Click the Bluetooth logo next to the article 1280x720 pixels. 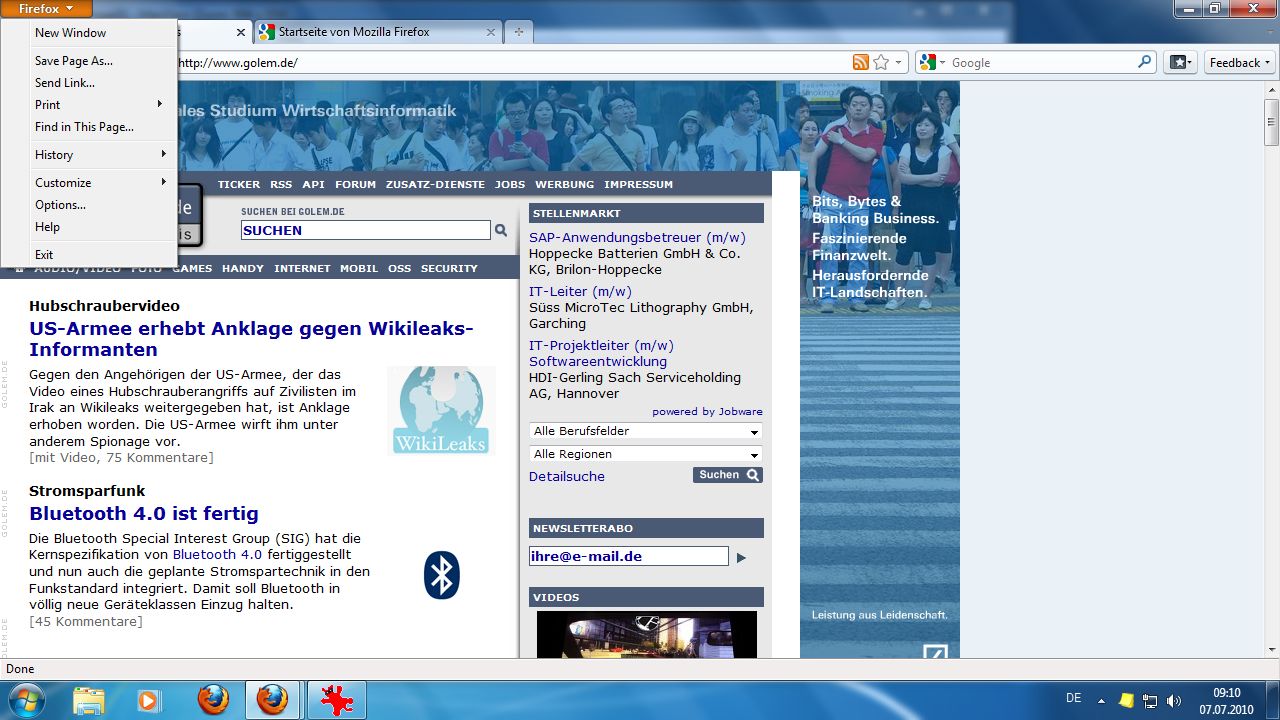point(441,575)
